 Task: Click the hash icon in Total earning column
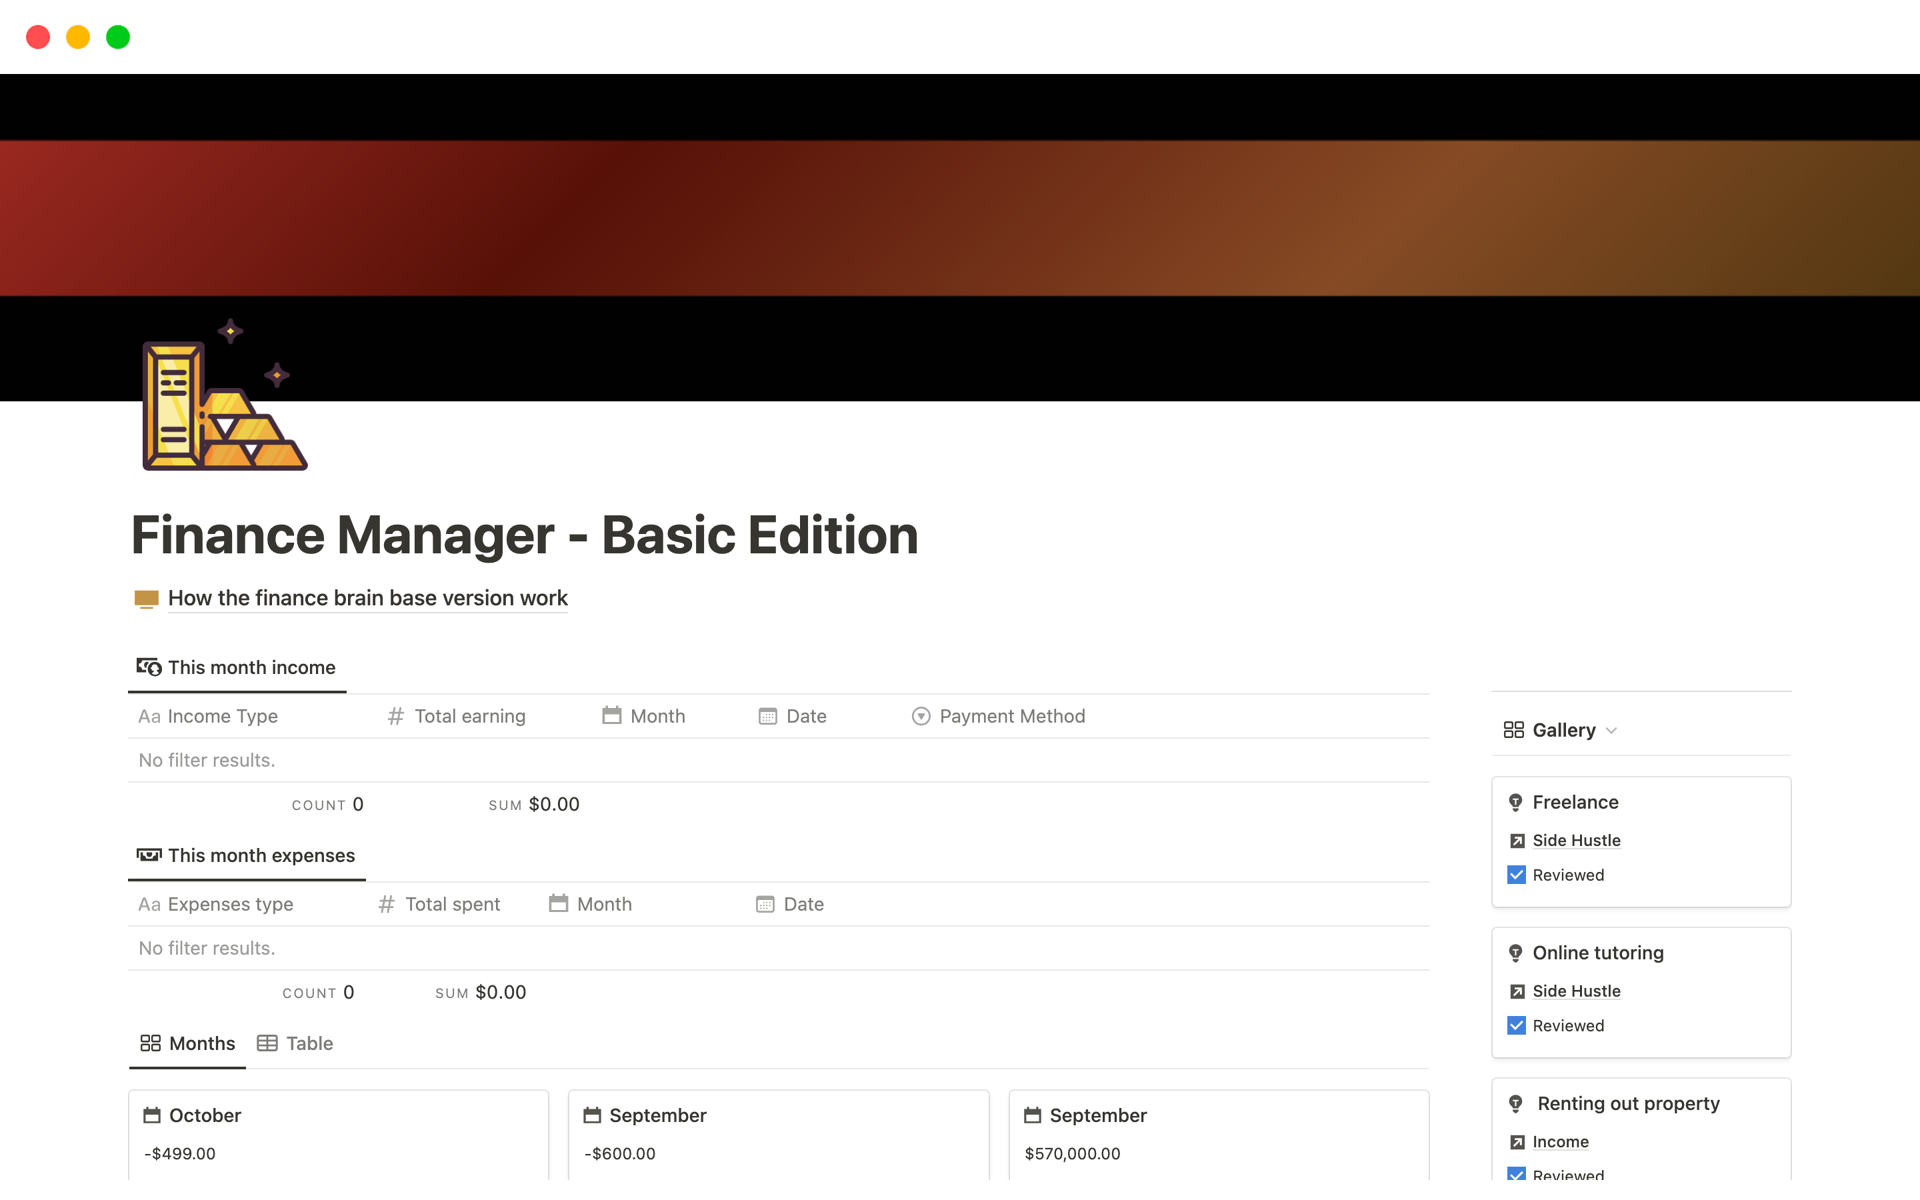point(396,716)
